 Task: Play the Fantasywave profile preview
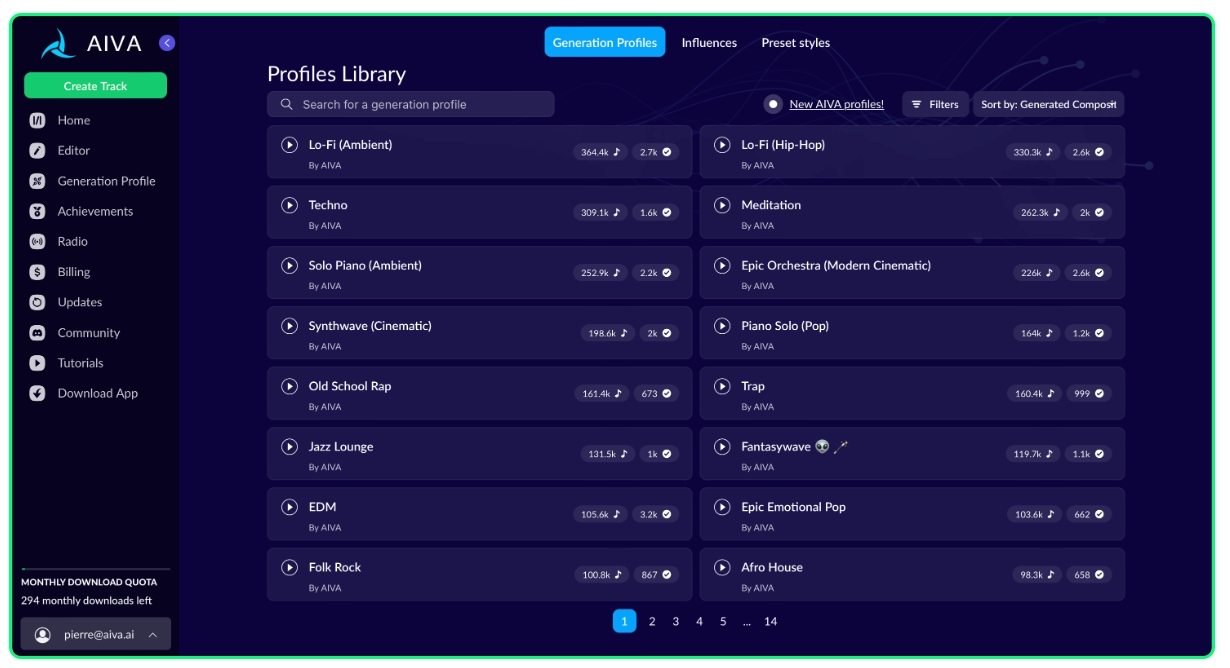[x=722, y=447]
